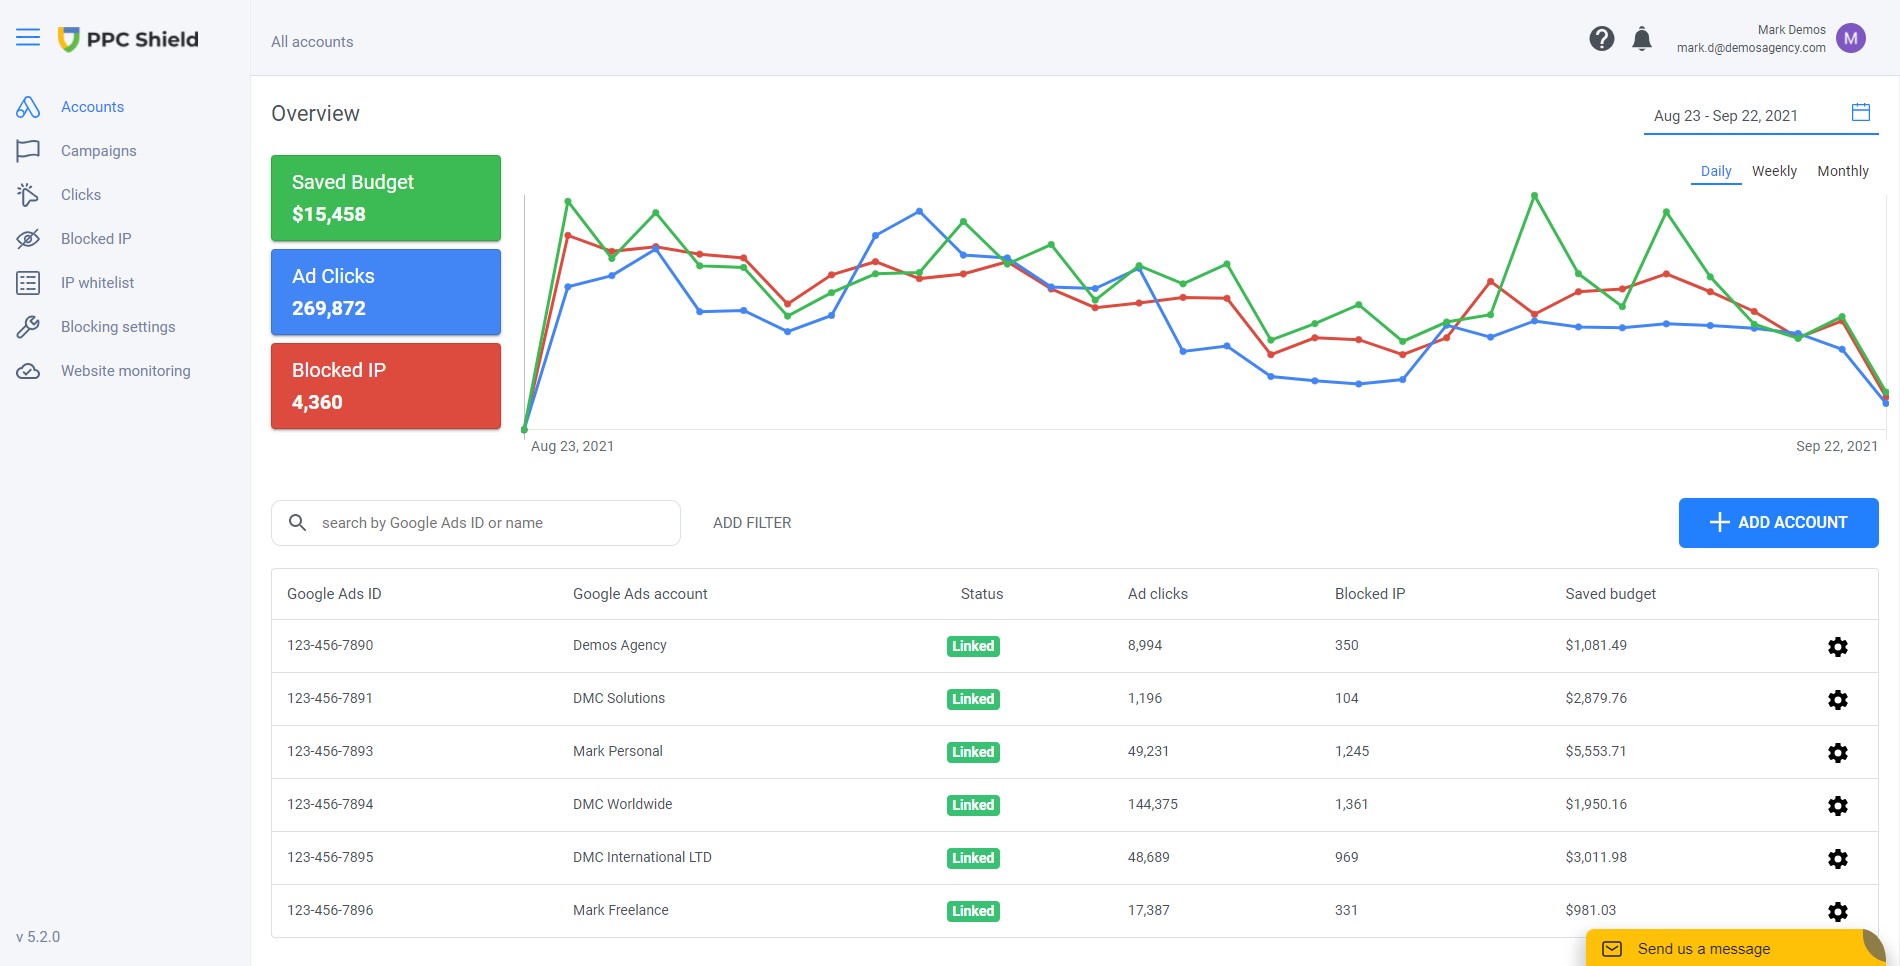Click the help question mark icon

point(1601,39)
